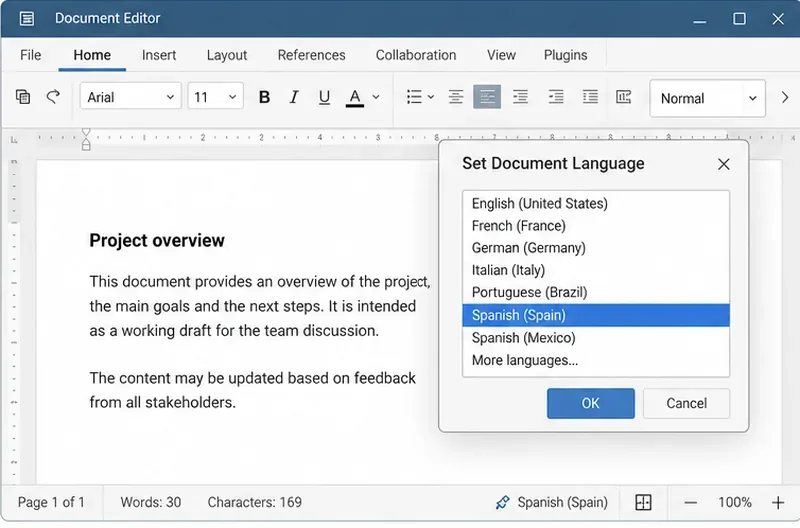
Task: Click More languages... in the list
Action: (596, 360)
